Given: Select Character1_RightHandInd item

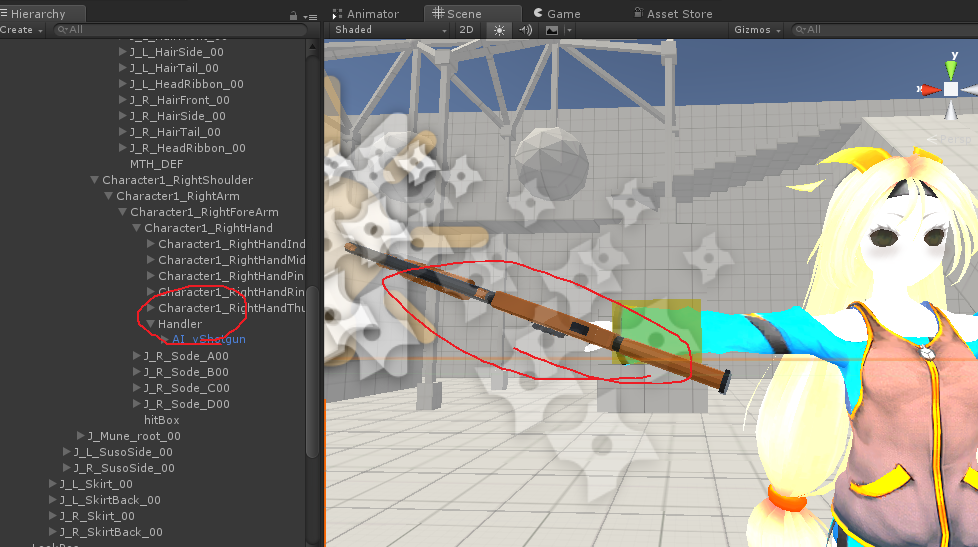Looking at the screenshot, I should pyautogui.click(x=231, y=244).
